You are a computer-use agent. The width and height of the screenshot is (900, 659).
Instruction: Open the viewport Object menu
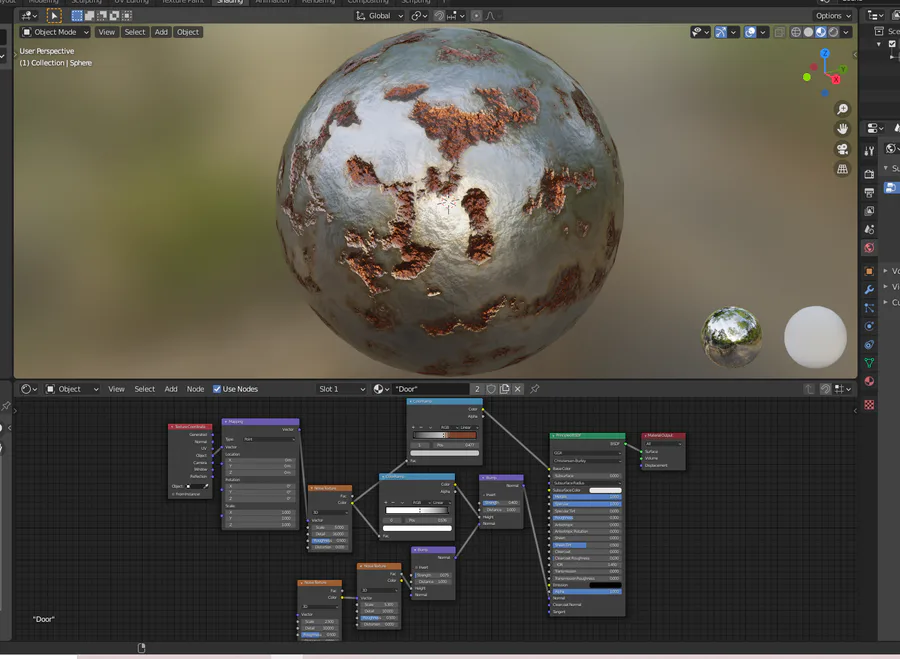click(x=188, y=32)
